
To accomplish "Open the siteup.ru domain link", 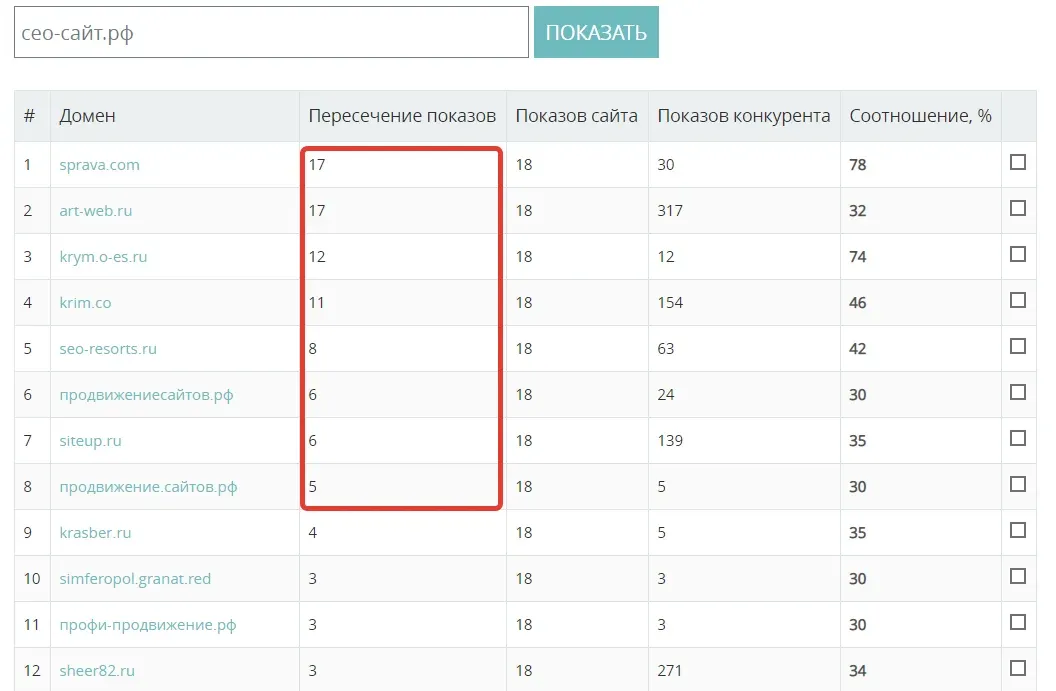I will [90, 441].
